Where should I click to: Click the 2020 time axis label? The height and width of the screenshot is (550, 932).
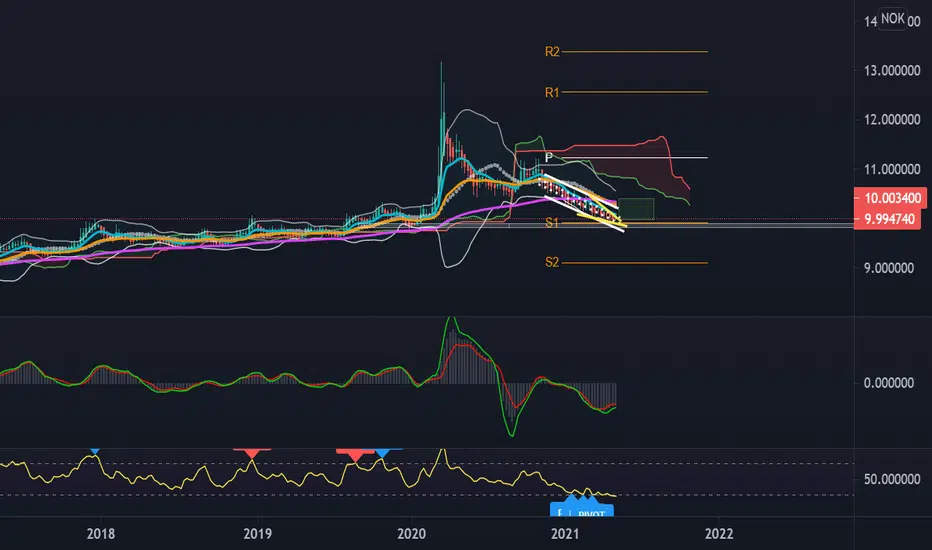[x=411, y=534]
